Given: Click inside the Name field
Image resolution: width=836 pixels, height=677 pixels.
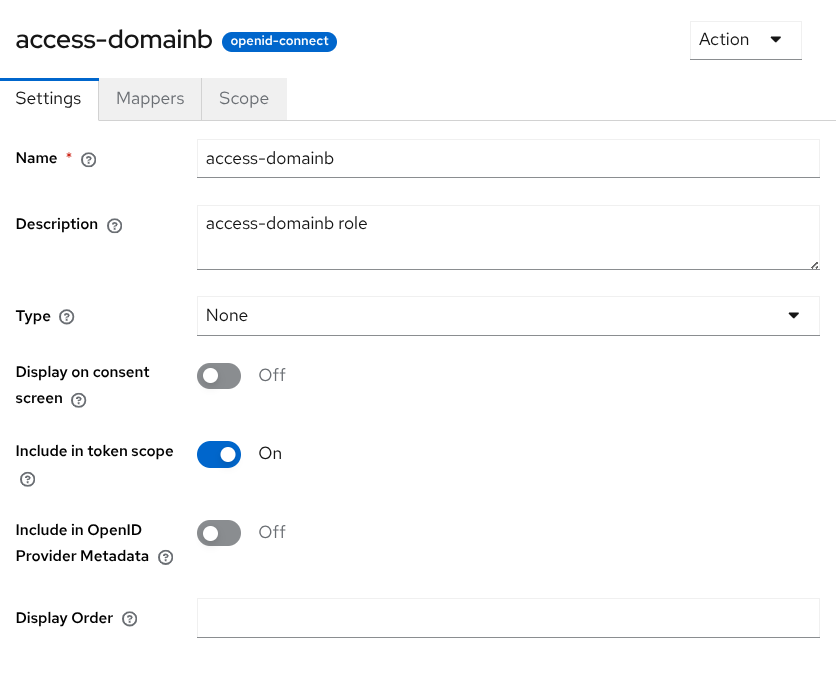Looking at the screenshot, I should [508, 158].
